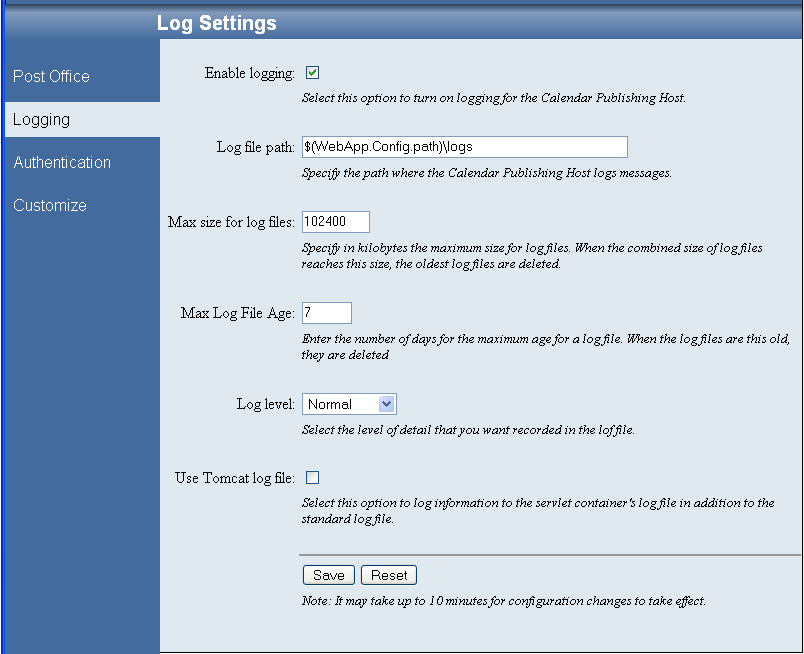
Task: Tick the Use Tomcat log file checkbox
Action: pyautogui.click(x=312, y=478)
